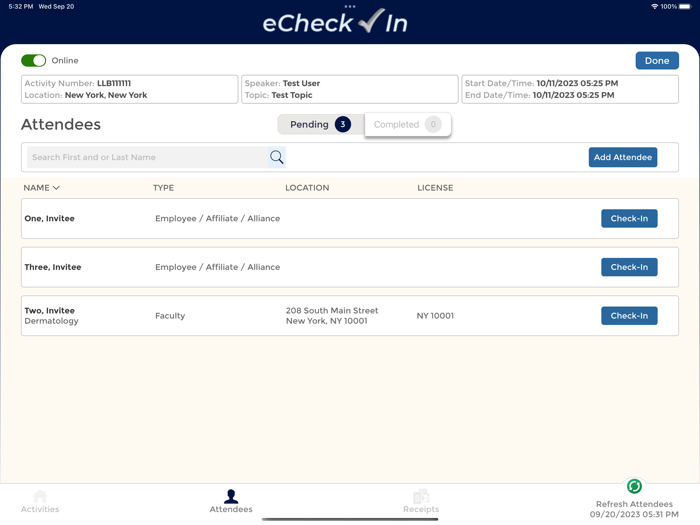Check in Two, Invitee
The width and height of the screenshot is (700, 525).
[629, 316]
